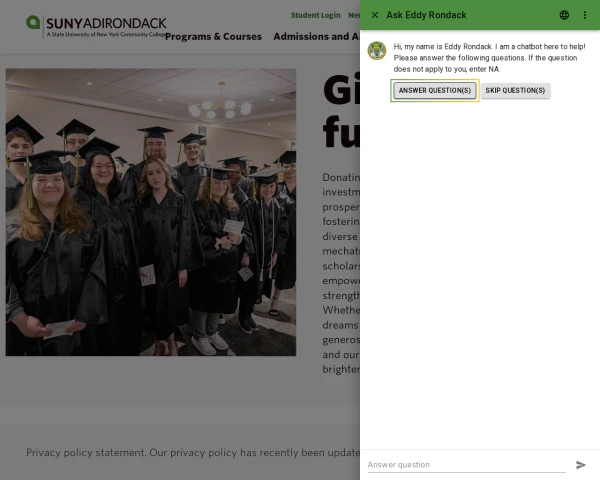Click the graduates group photo
The image size is (600, 480).
point(151,212)
